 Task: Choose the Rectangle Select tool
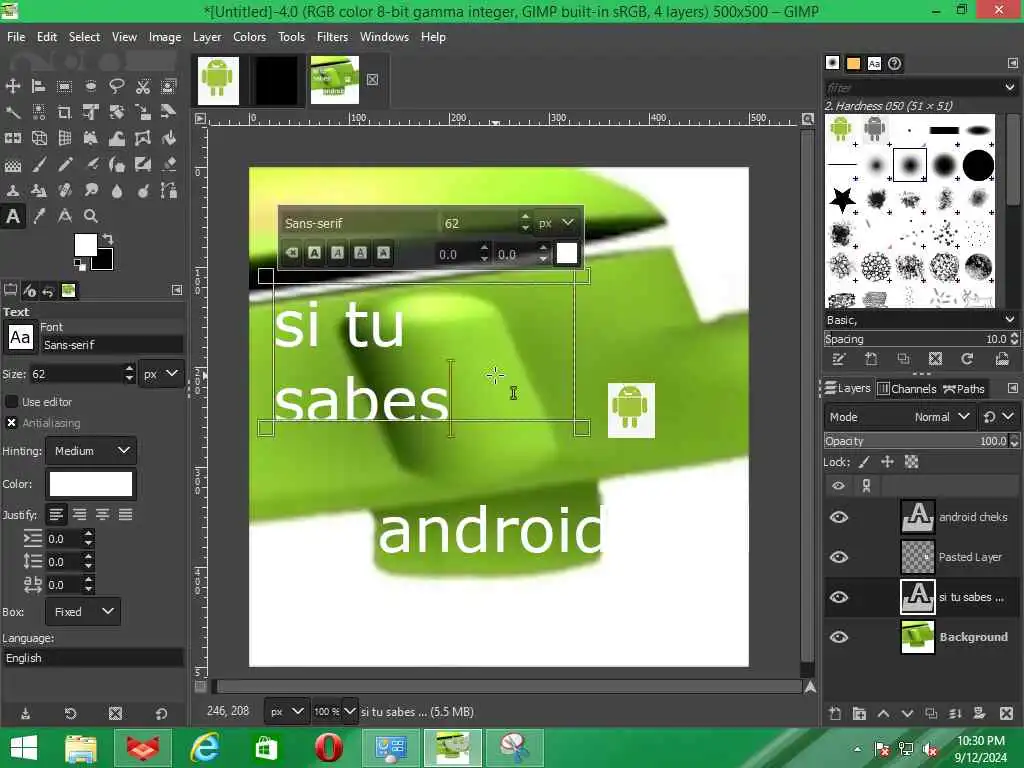coord(64,86)
